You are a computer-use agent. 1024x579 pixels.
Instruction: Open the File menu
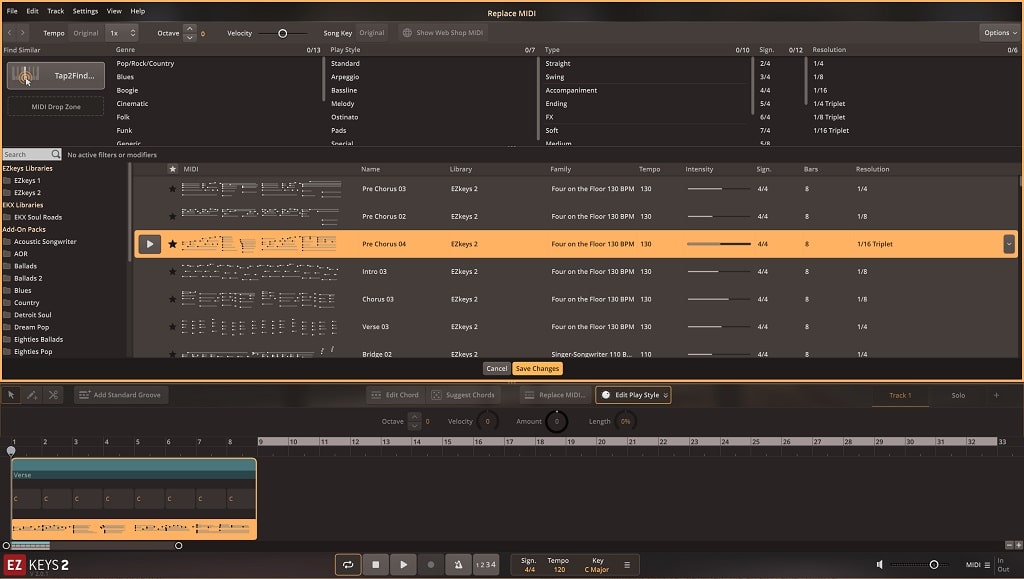coord(12,11)
